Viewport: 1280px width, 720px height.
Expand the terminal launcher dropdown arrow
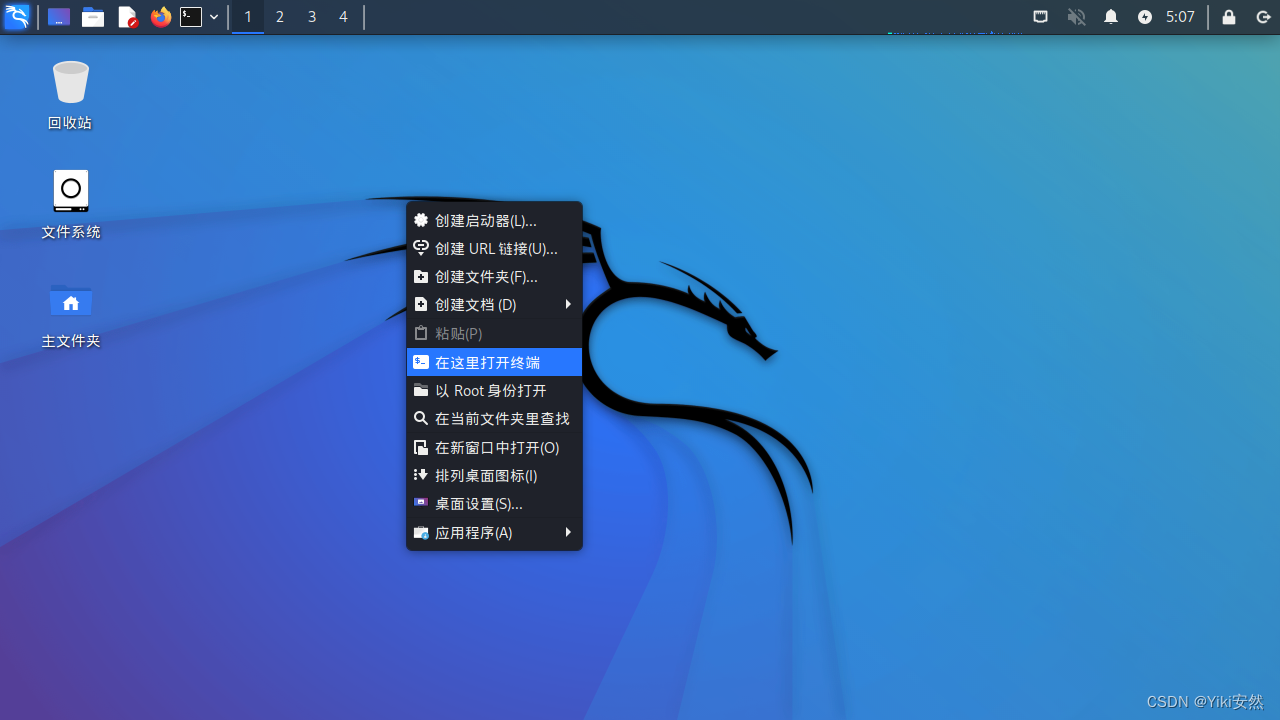(214, 17)
